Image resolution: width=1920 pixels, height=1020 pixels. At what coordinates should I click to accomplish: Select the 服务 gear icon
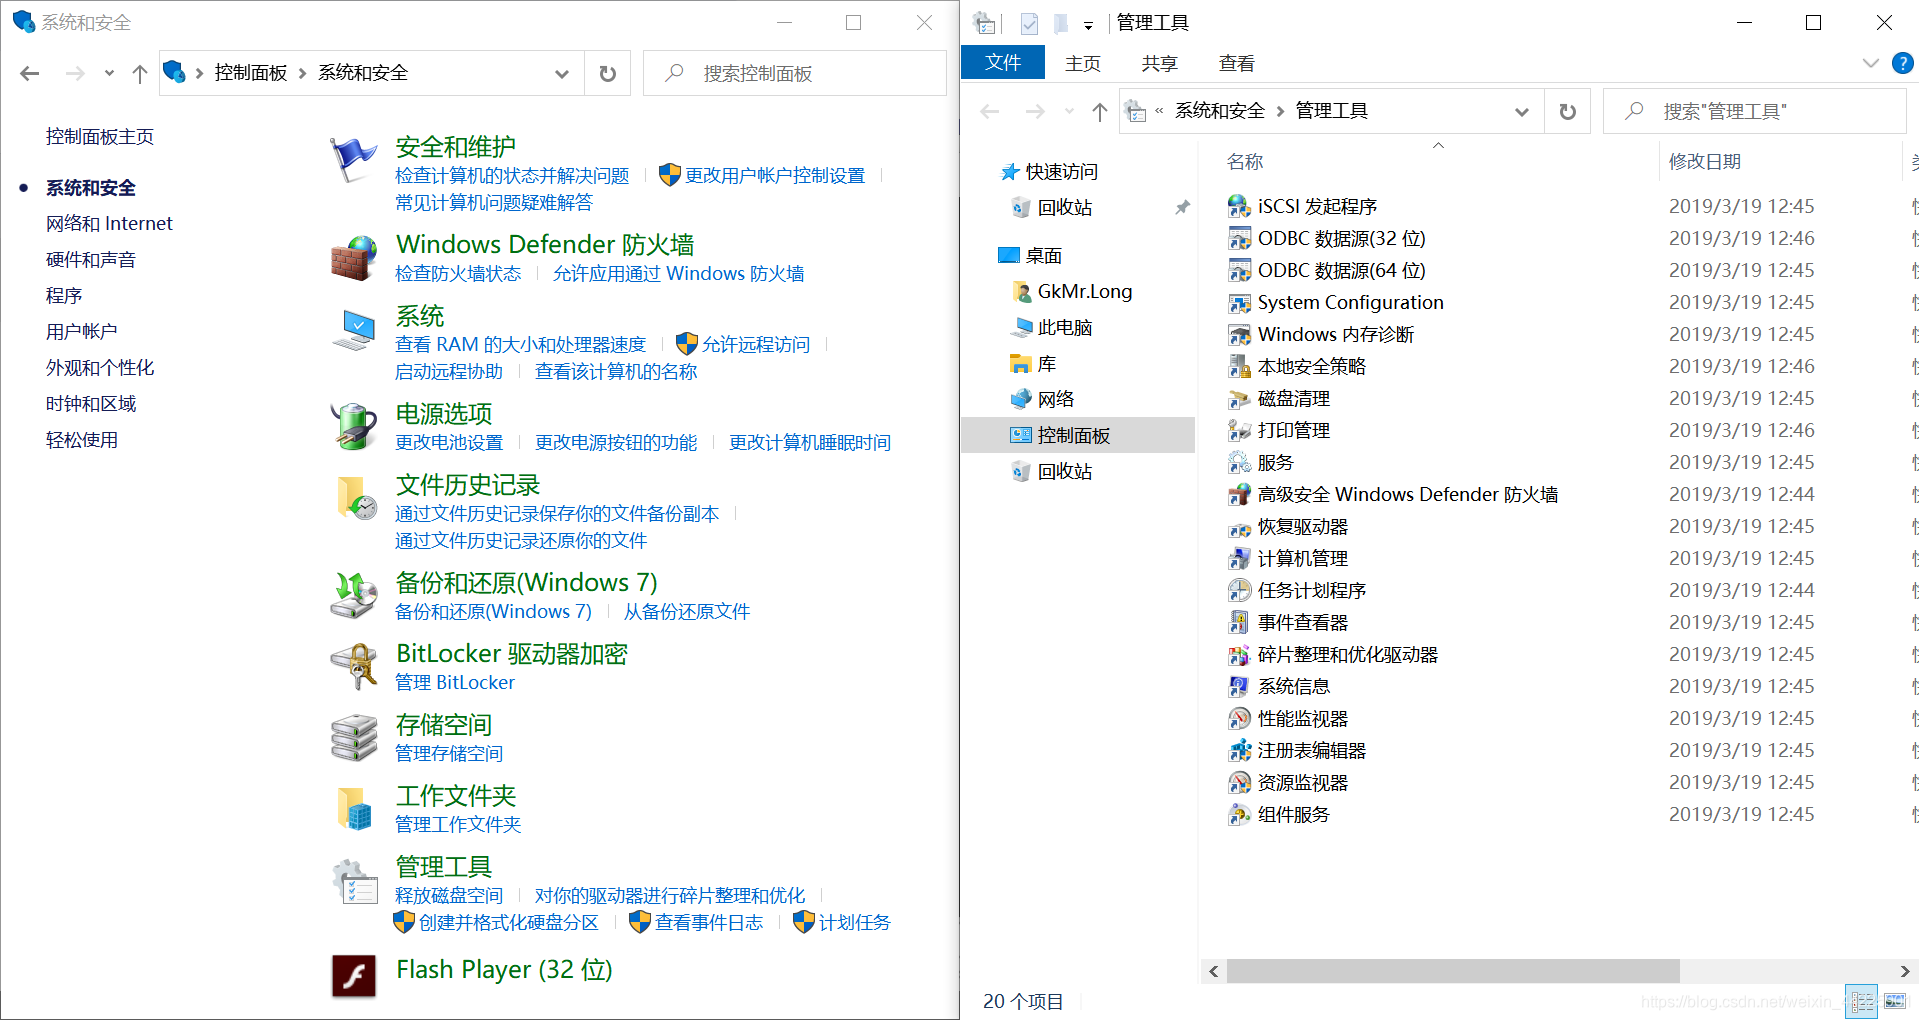pyautogui.click(x=1239, y=462)
